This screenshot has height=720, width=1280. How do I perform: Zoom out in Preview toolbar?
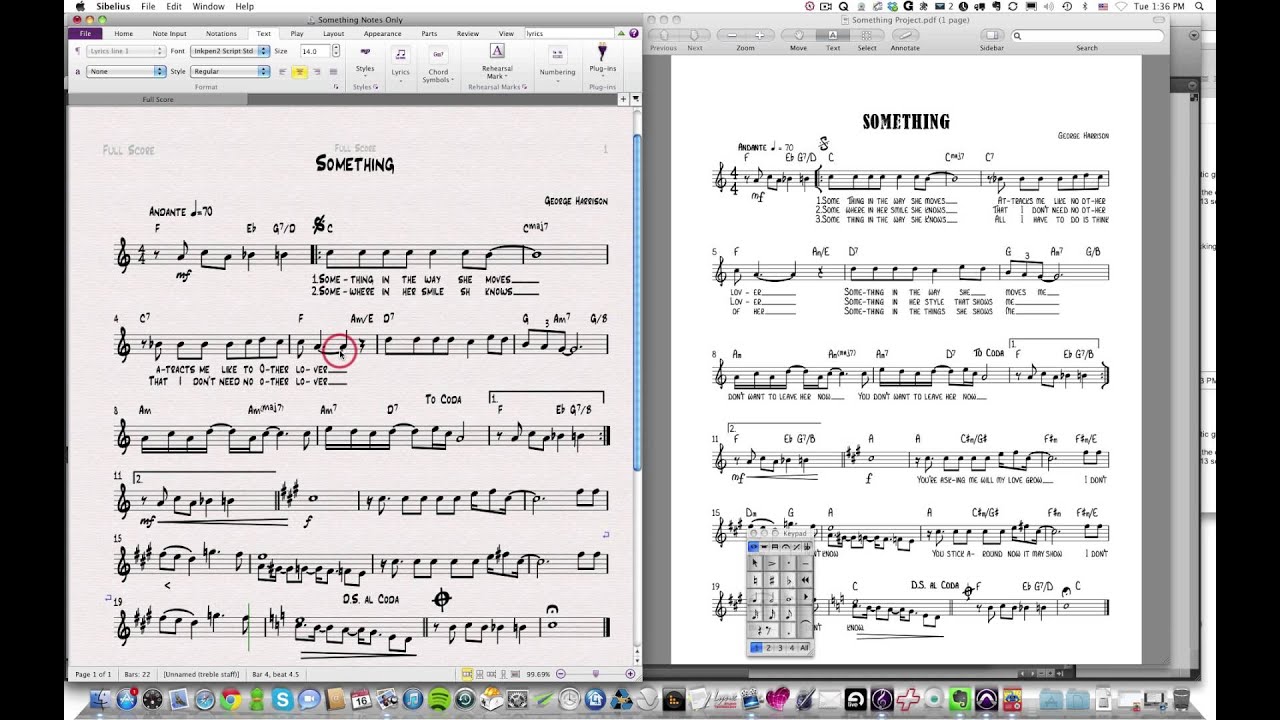[732, 35]
